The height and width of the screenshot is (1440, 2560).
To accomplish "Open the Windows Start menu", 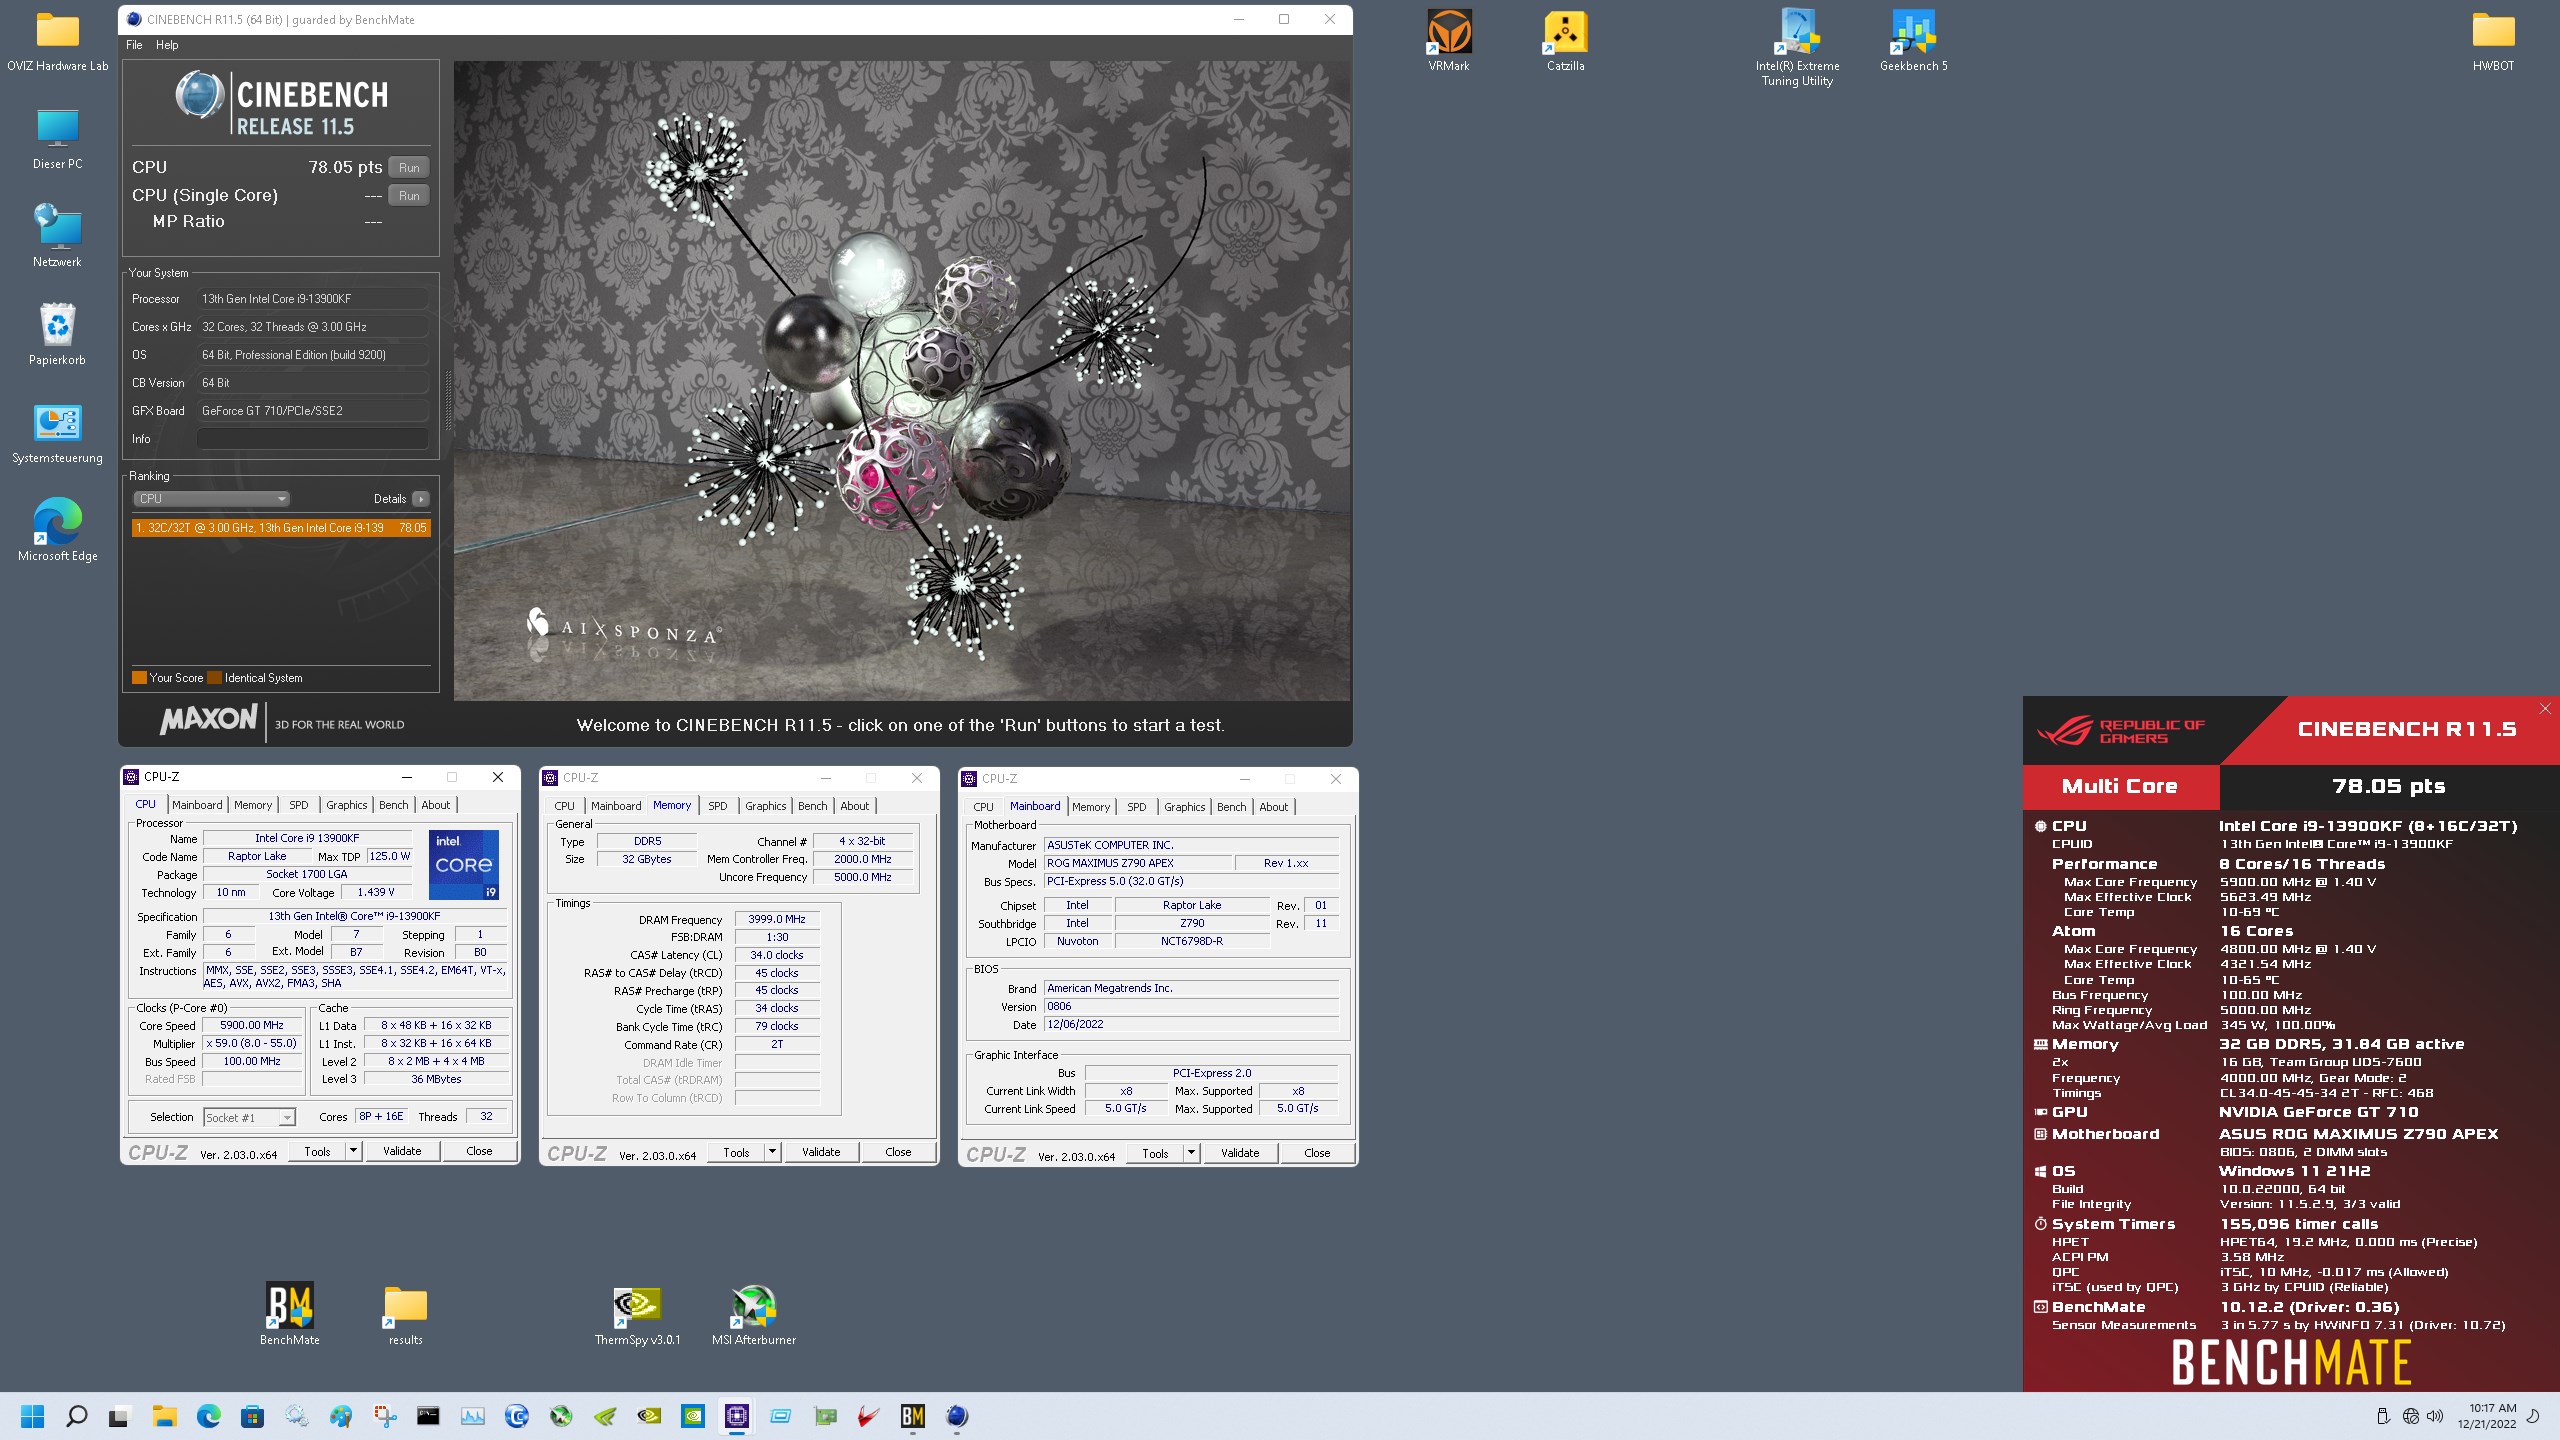I will click(33, 1416).
